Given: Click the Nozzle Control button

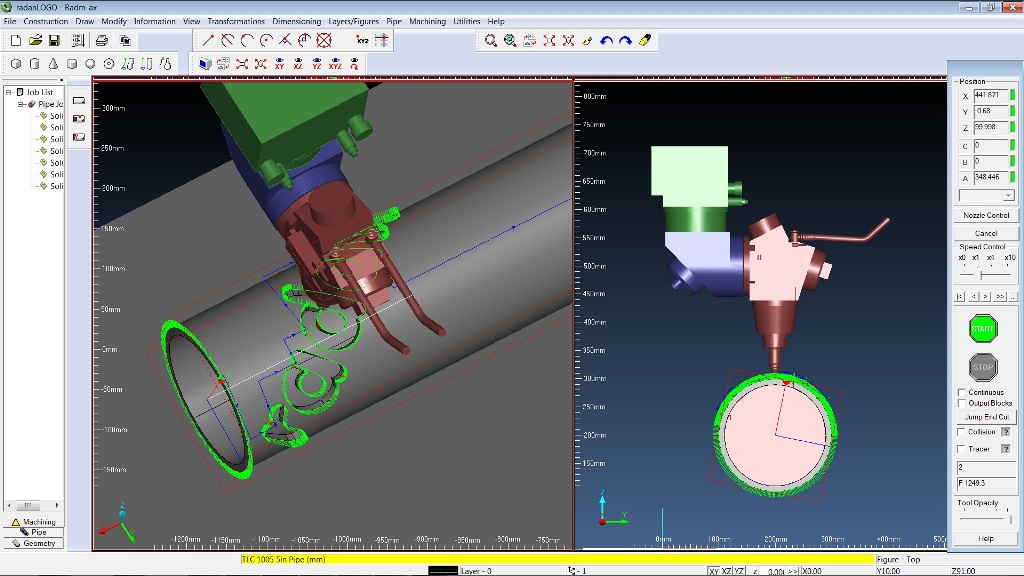Looking at the screenshot, I should click(986, 215).
